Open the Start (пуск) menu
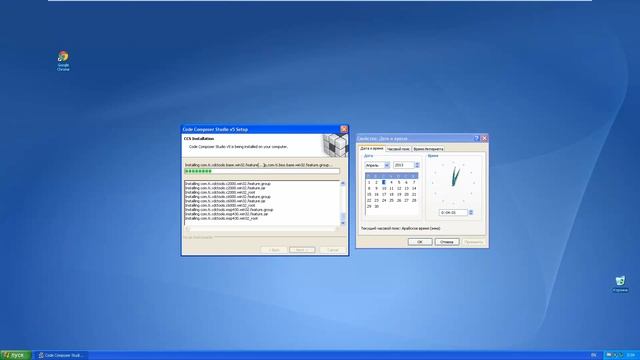The height and width of the screenshot is (360, 640). pyautogui.click(x=15, y=355)
